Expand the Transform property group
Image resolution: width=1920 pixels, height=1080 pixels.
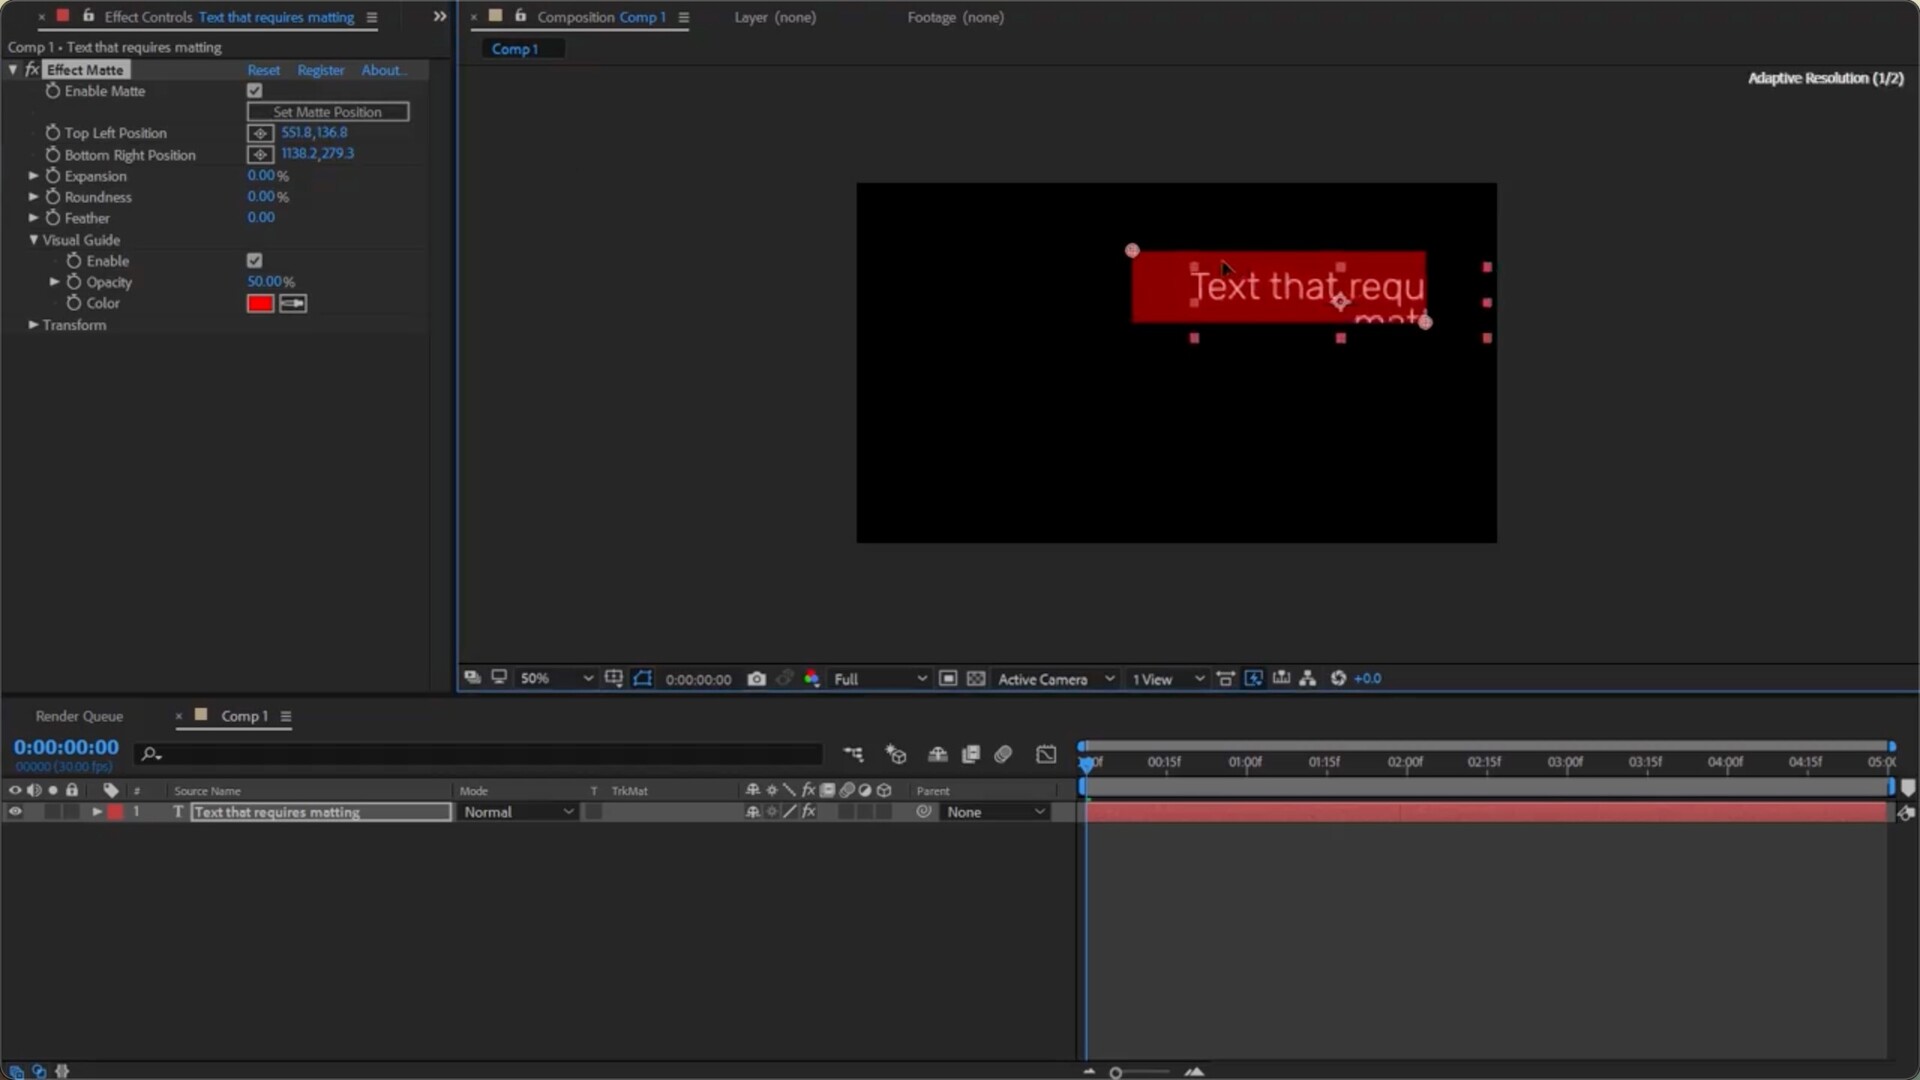tap(33, 325)
